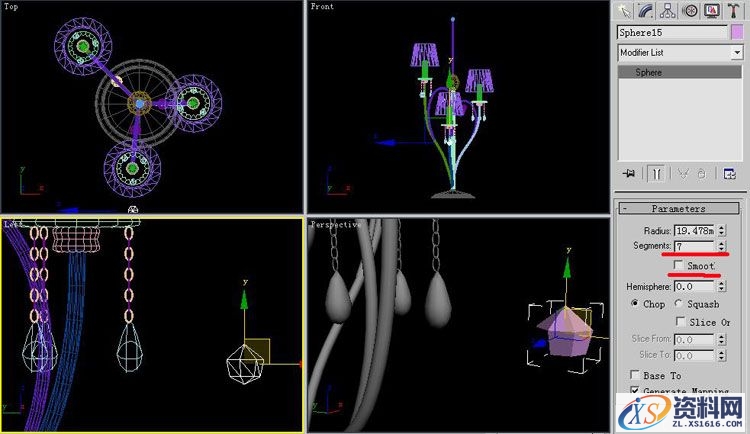Toggle Show End Result icon

pyautogui.click(x=657, y=173)
